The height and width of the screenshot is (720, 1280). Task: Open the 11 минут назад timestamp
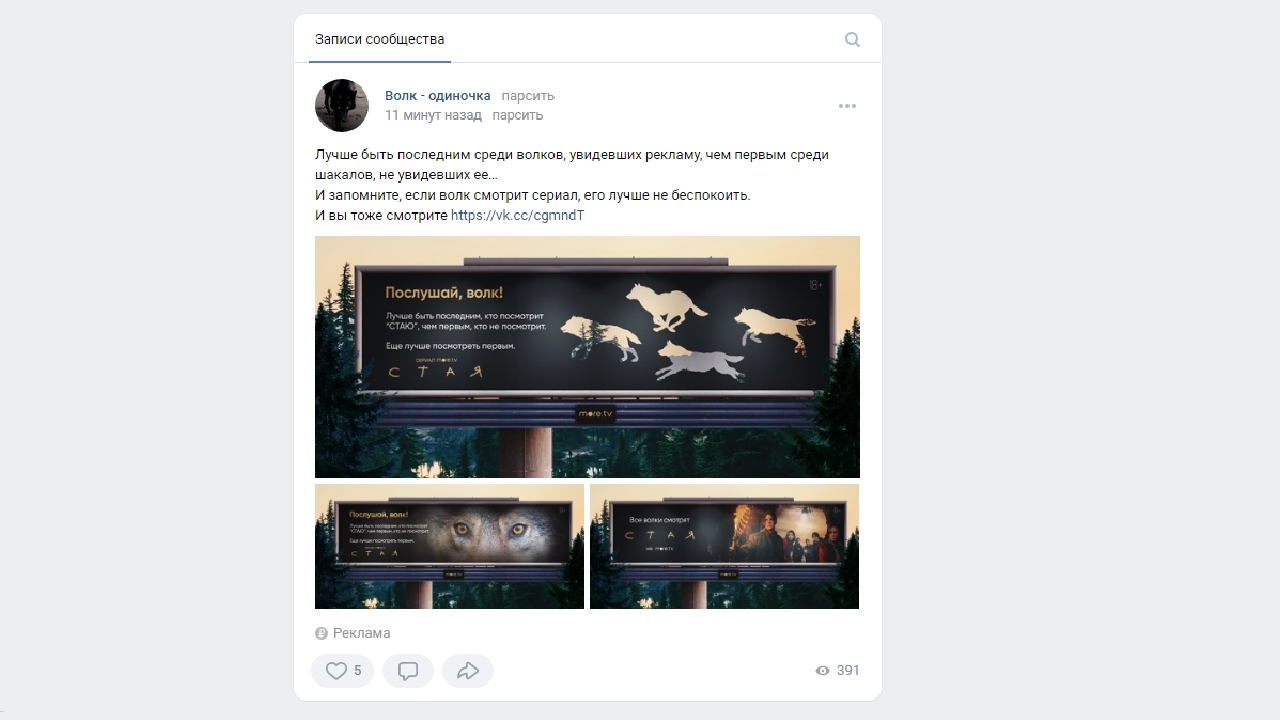pyautogui.click(x=433, y=115)
